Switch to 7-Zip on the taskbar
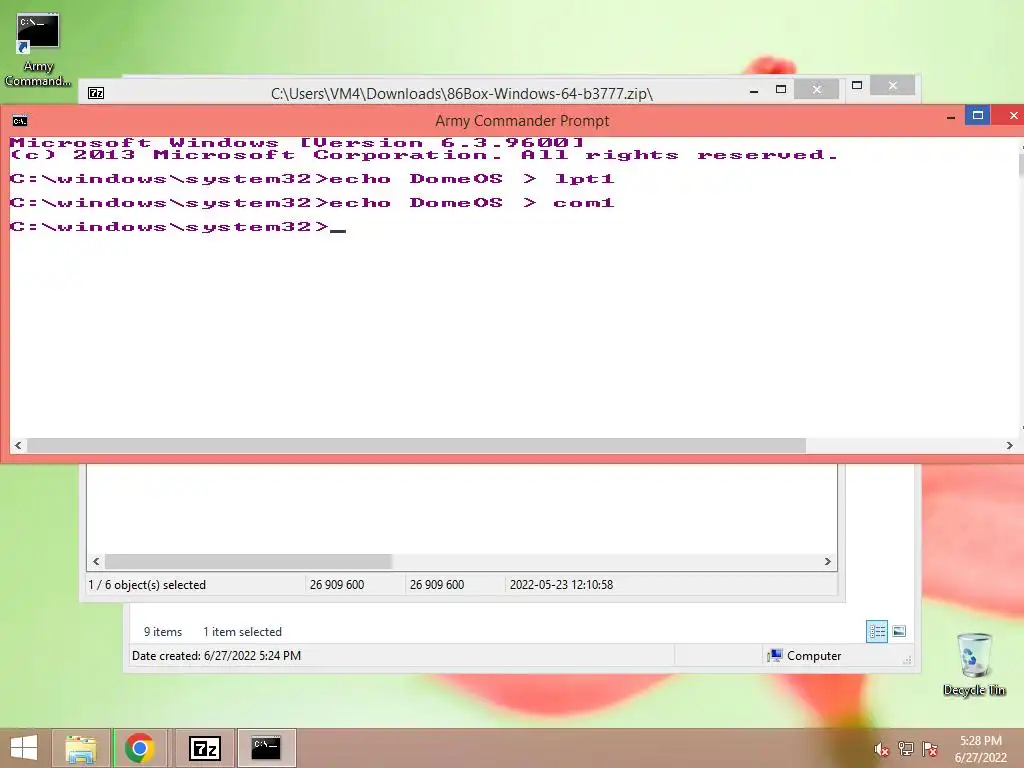The image size is (1024, 768). pyautogui.click(x=204, y=748)
